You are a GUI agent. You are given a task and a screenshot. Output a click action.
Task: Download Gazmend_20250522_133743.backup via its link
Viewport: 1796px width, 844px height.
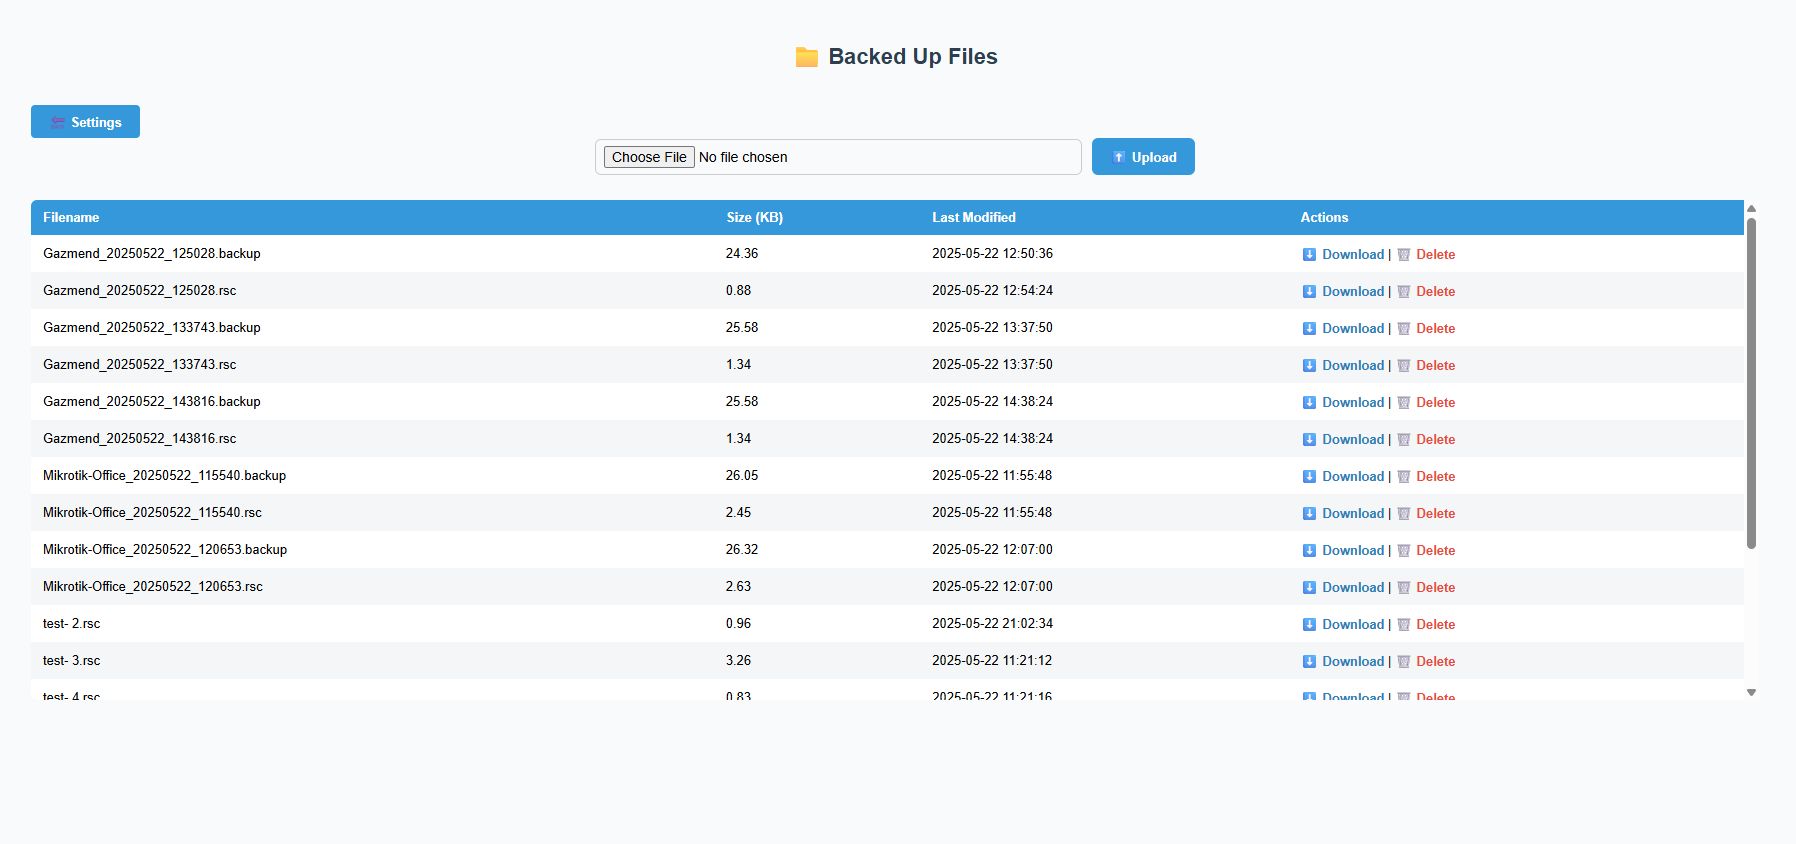pos(1352,328)
